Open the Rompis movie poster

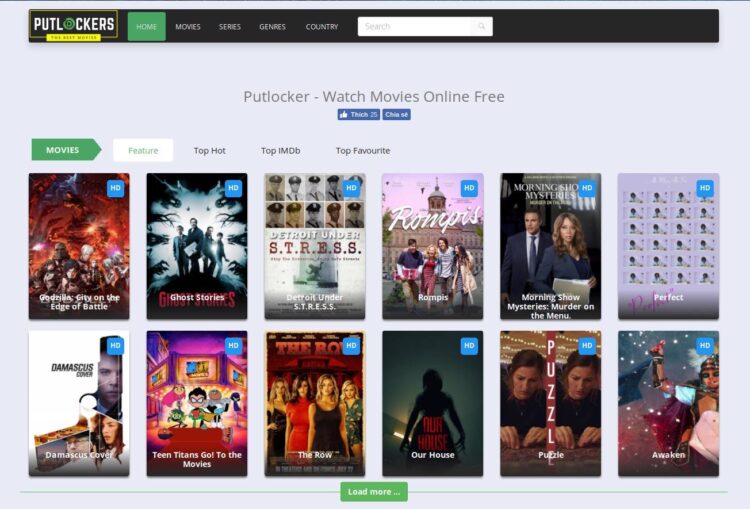[x=432, y=246]
